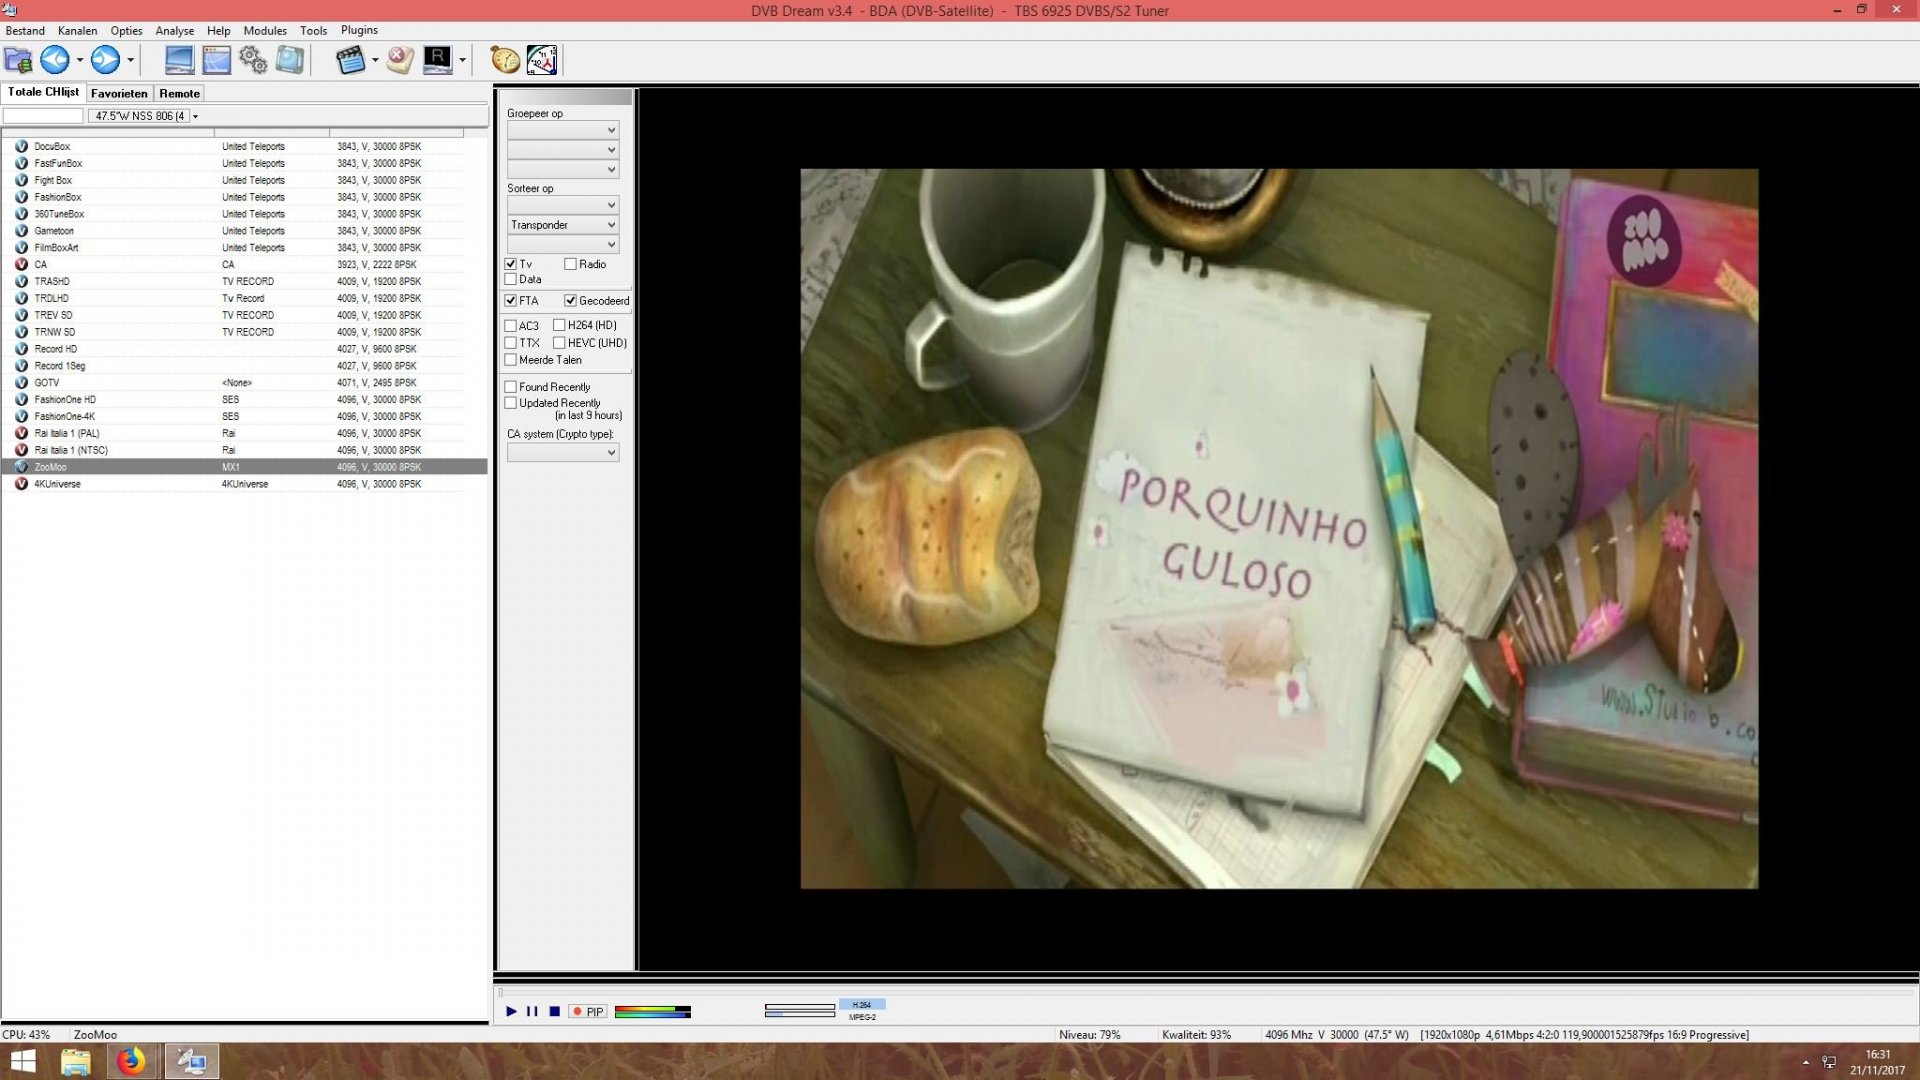This screenshot has height=1080, width=1920.
Task: Switch to the Favorieten tab
Action: [119, 93]
